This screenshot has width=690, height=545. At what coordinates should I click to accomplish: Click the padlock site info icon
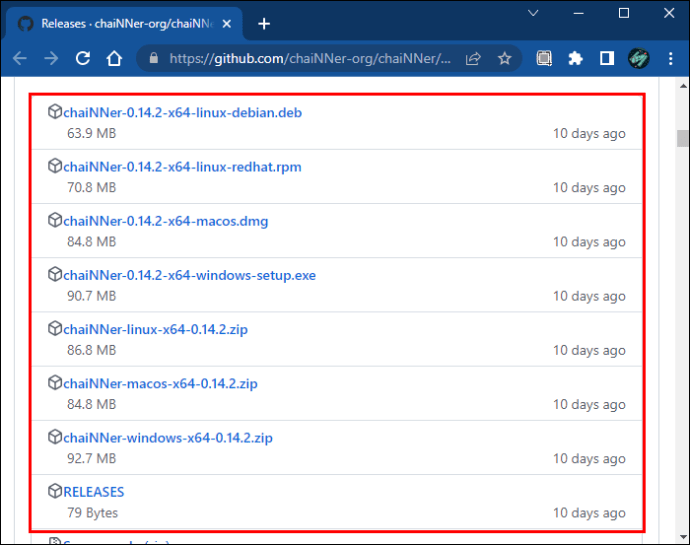[x=154, y=58]
